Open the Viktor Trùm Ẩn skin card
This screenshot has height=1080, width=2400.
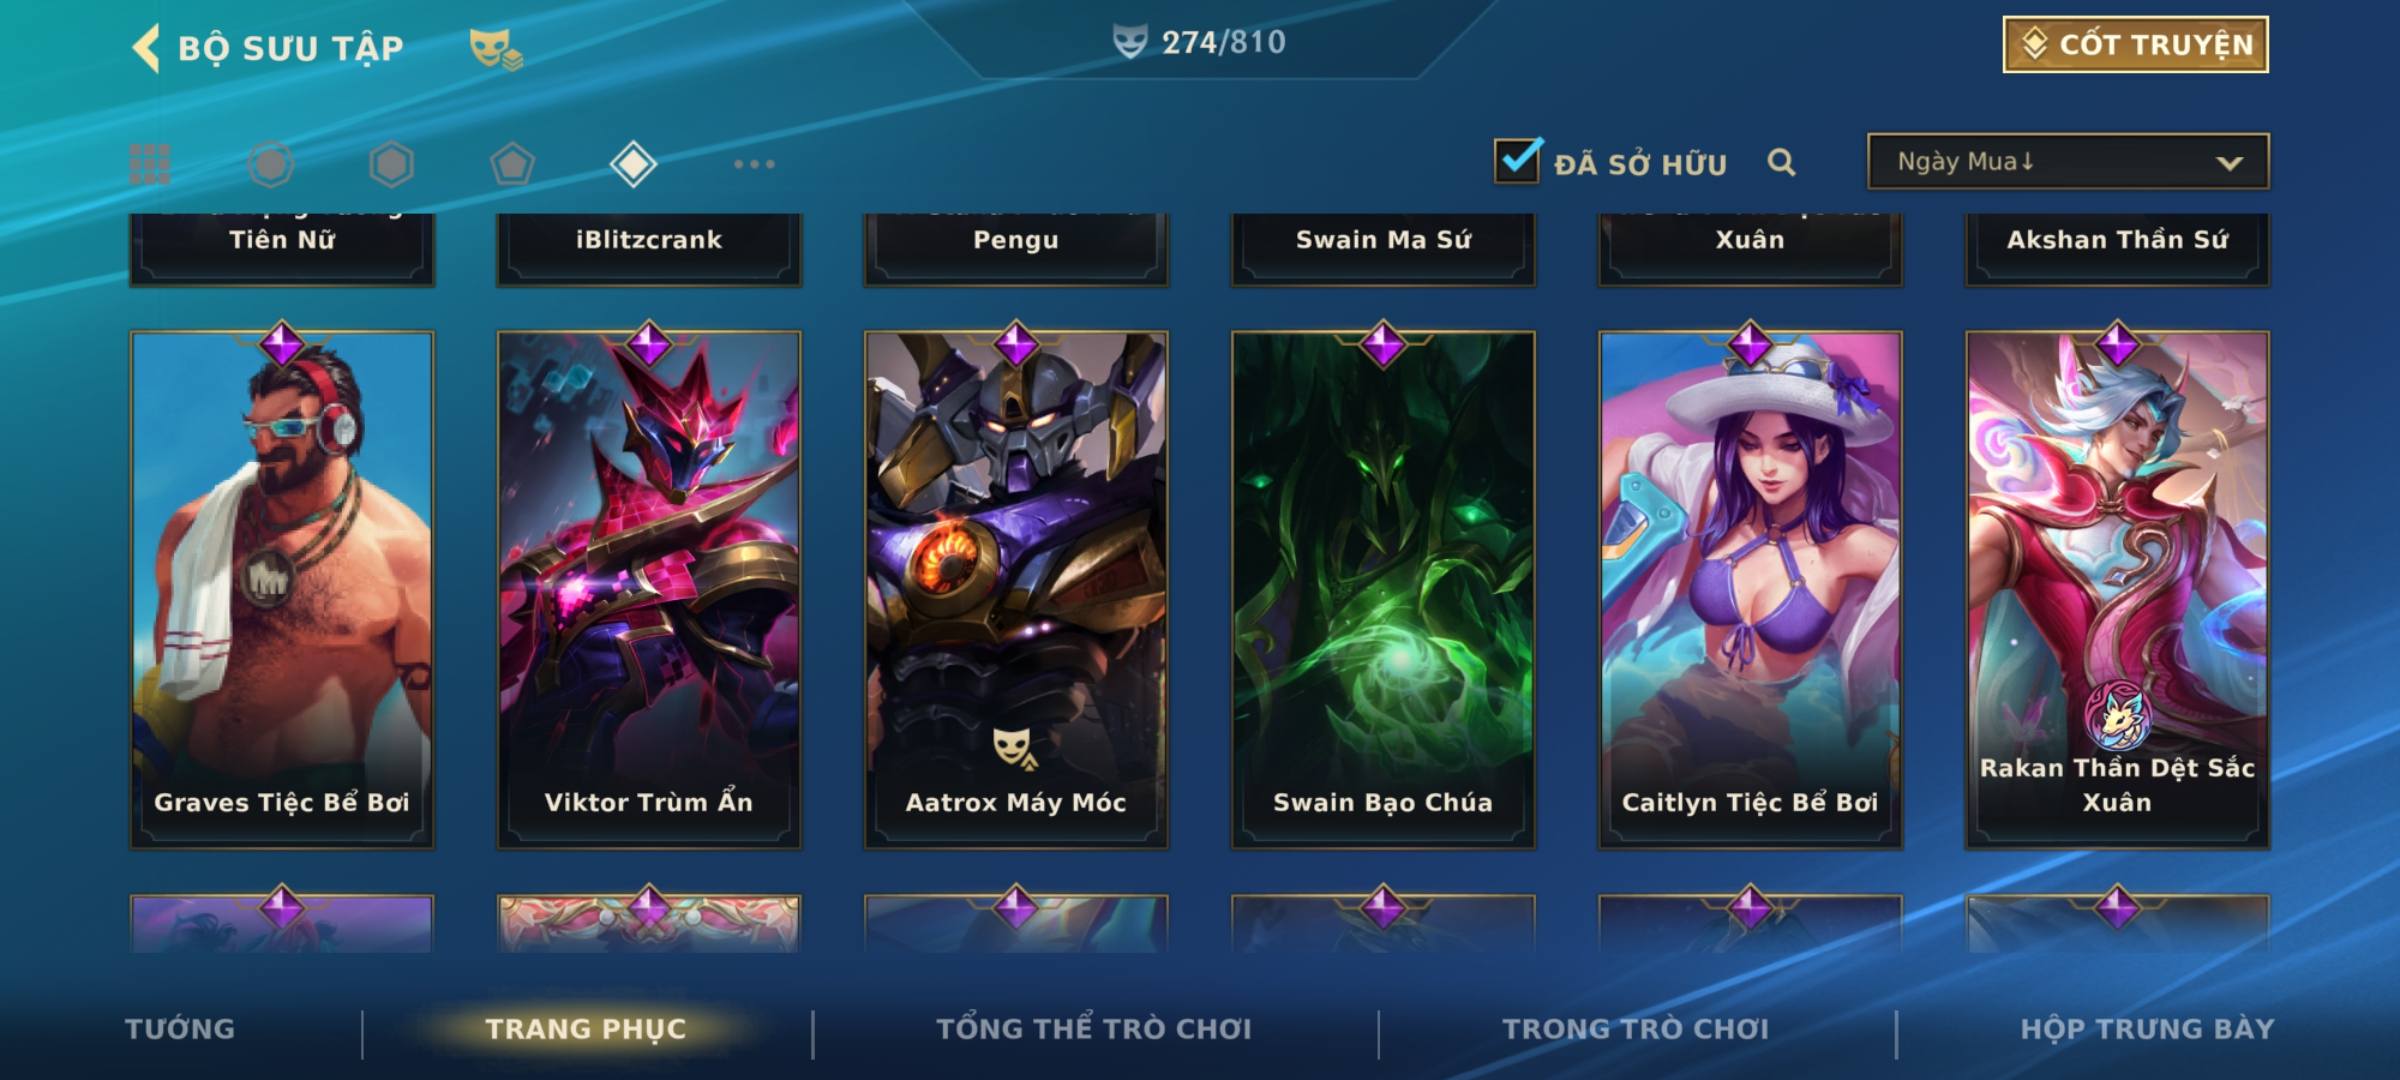click(649, 590)
